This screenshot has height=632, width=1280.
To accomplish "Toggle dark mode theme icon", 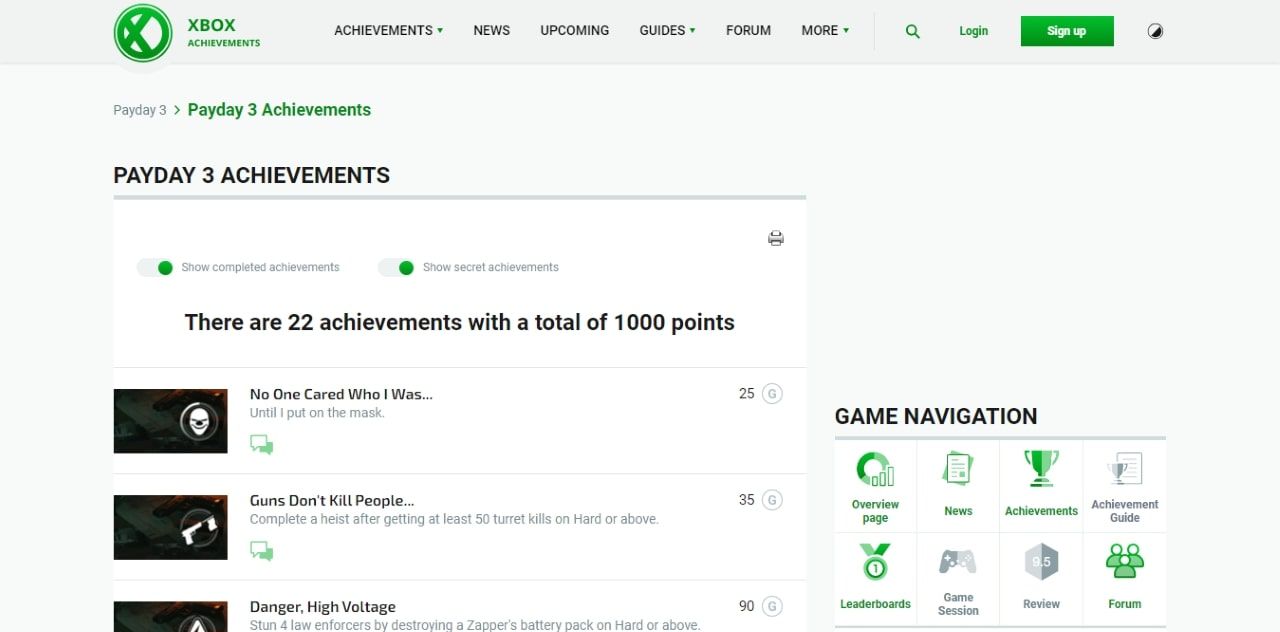I will point(1155,31).
